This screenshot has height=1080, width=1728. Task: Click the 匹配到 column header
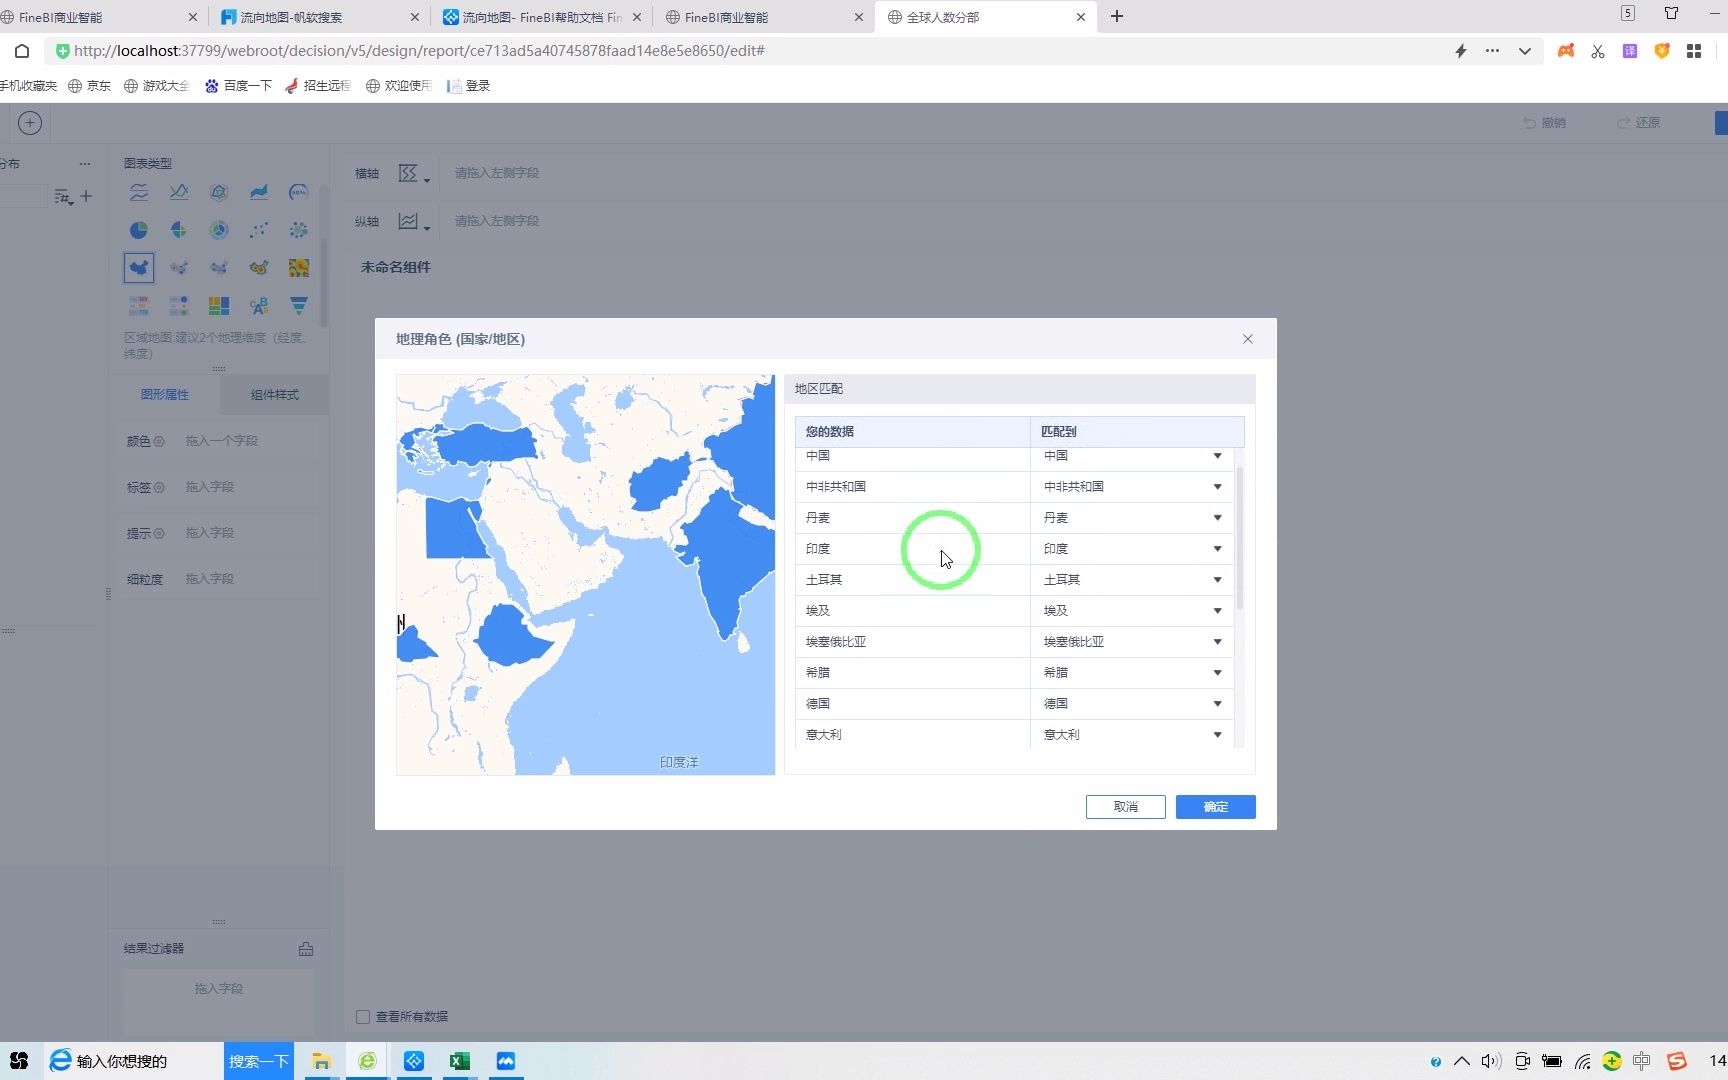(x=1137, y=432)
